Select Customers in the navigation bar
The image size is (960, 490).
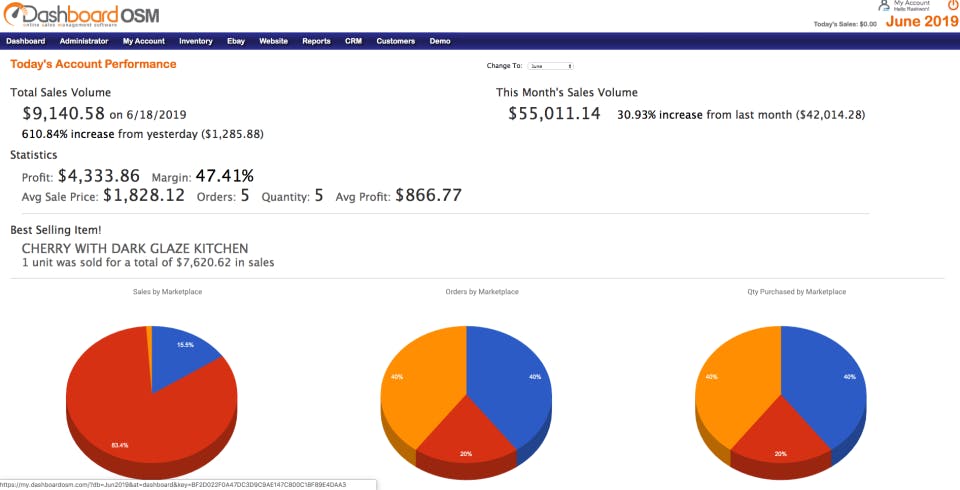tap(396, 41)
